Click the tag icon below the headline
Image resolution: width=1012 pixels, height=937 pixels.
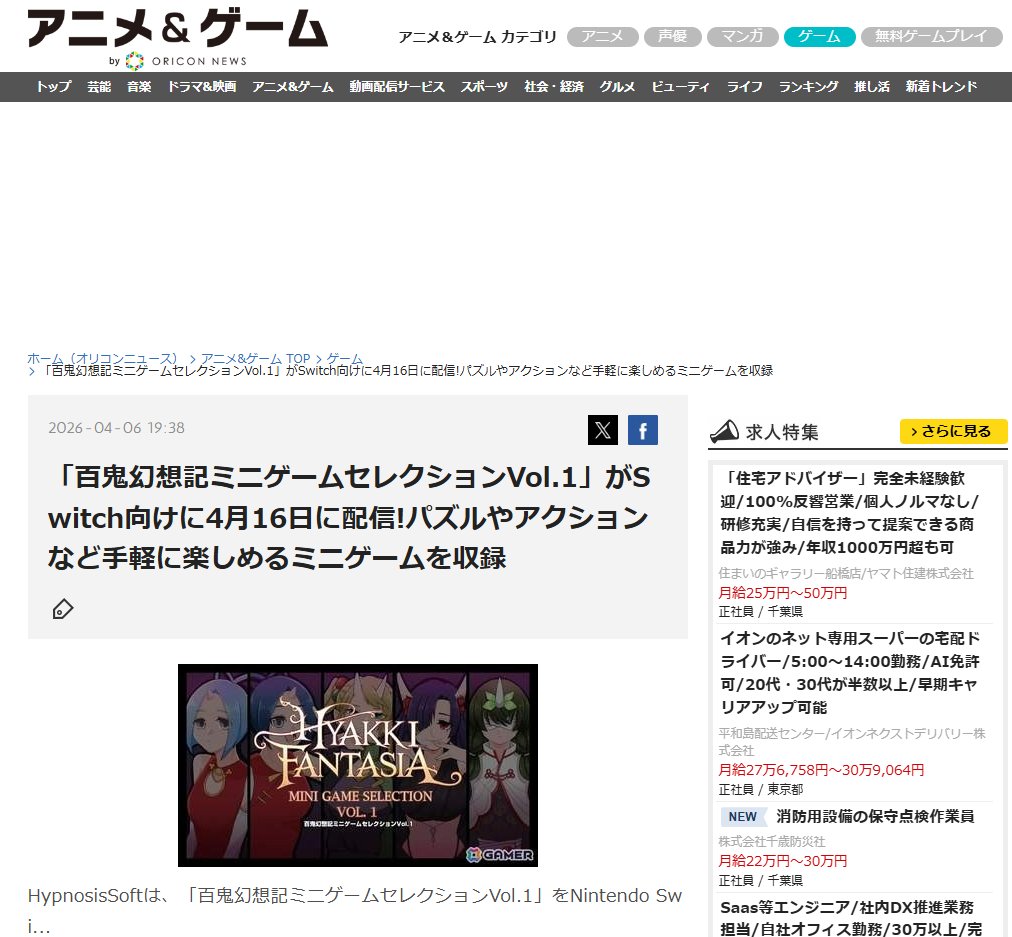point(63,609)
